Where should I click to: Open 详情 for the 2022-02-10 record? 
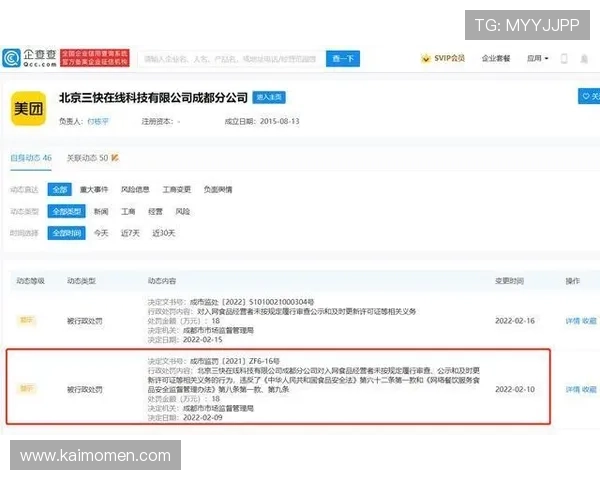coord(573,389)
